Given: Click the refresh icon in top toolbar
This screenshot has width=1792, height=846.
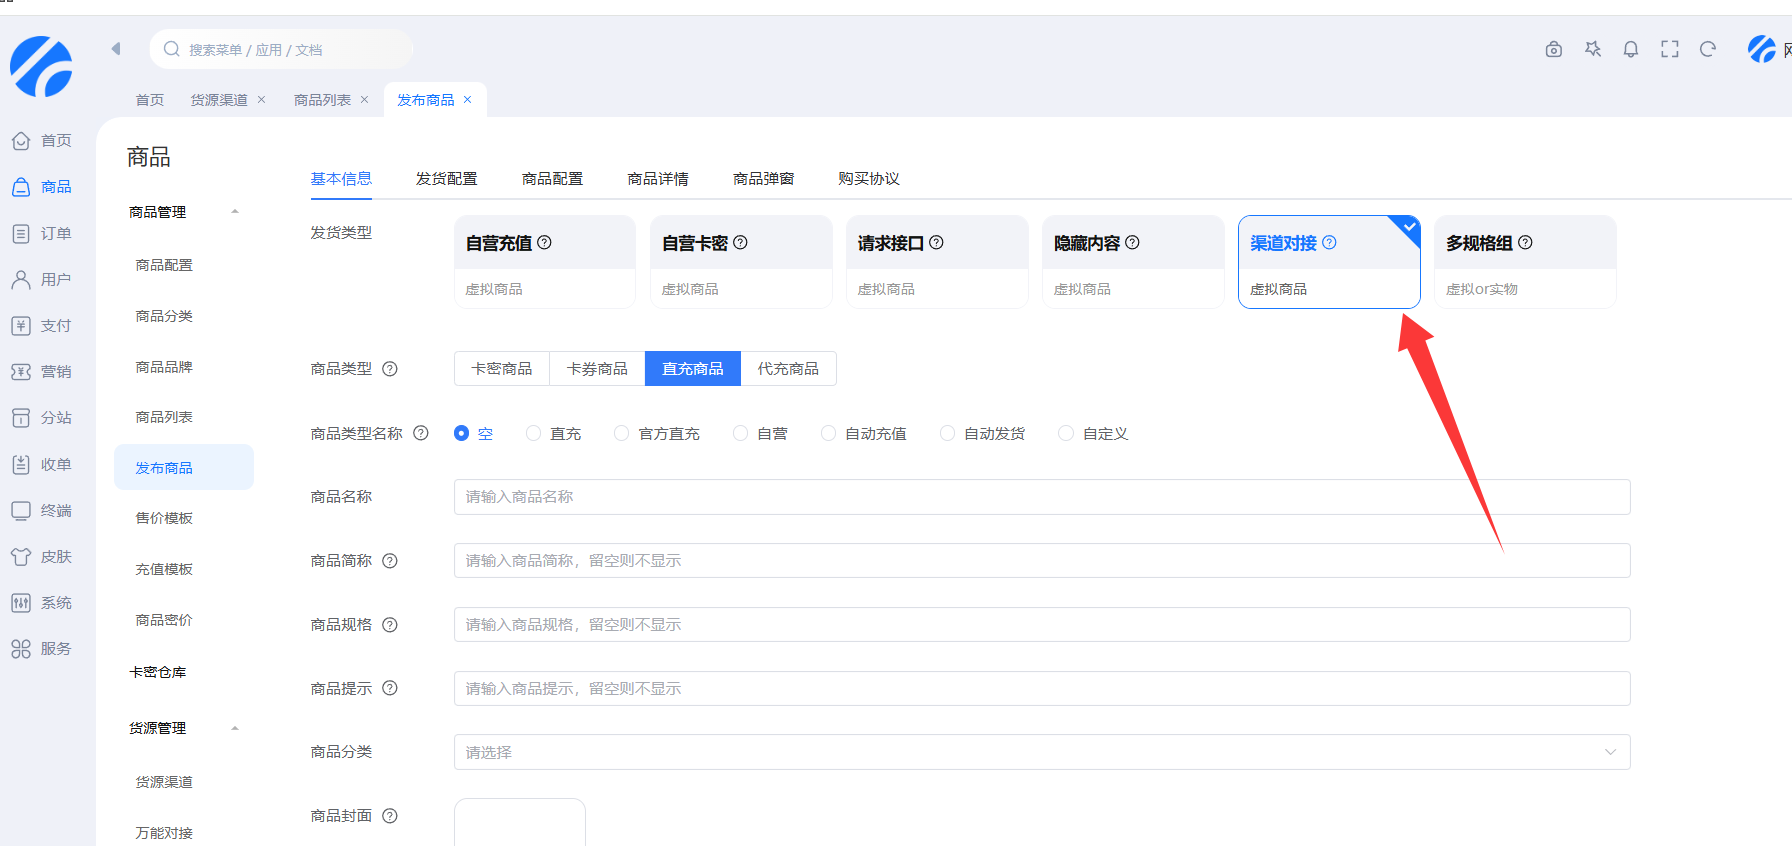Looking at the screenshot, I should click(x=1708, y=49).
